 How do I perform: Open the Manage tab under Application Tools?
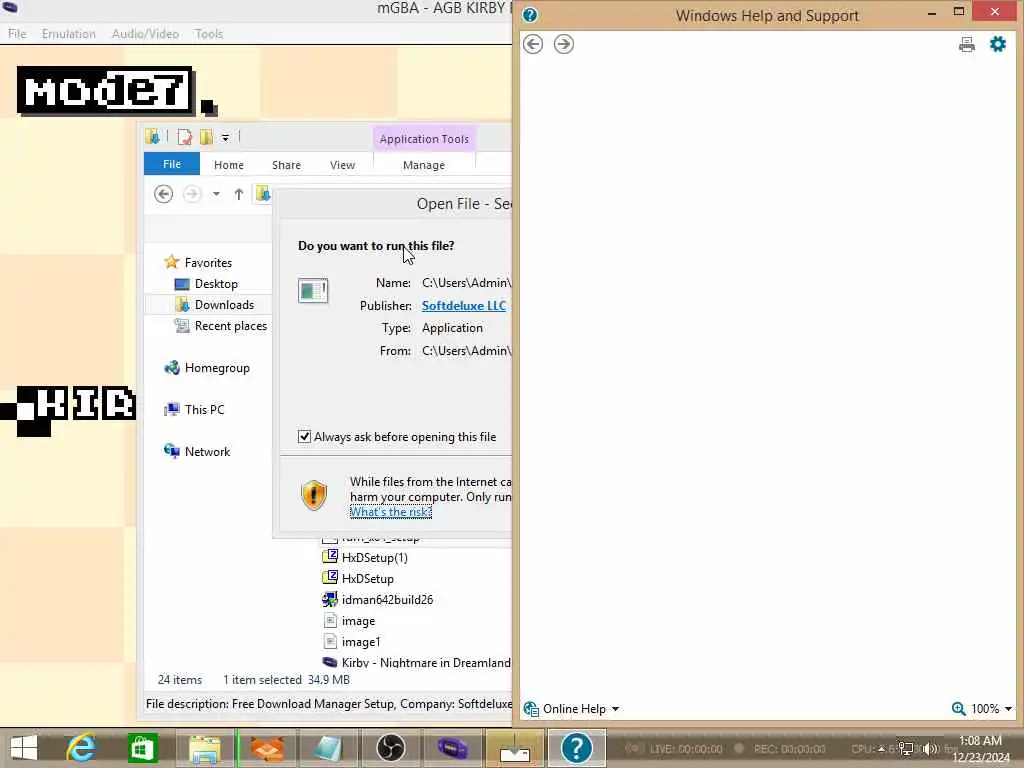(x=424, y=165)
